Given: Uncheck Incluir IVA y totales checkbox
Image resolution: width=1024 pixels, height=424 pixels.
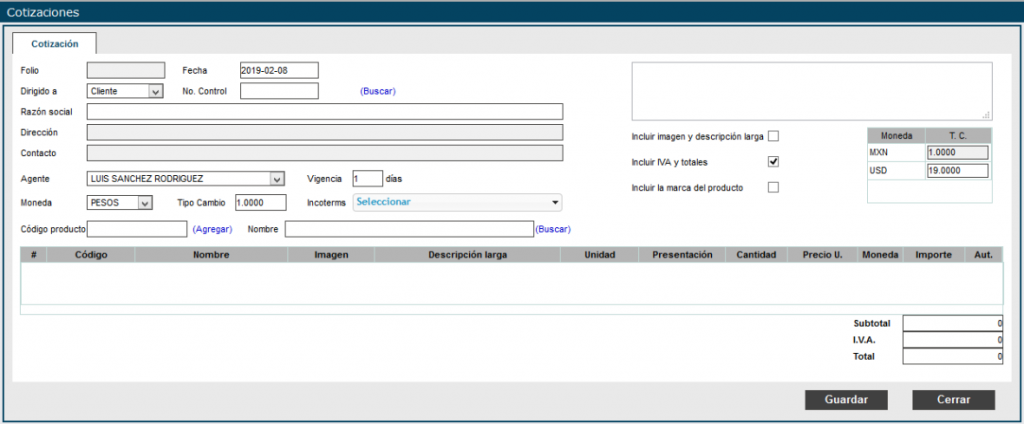Looking at the screenshot, I should [773, 162].
